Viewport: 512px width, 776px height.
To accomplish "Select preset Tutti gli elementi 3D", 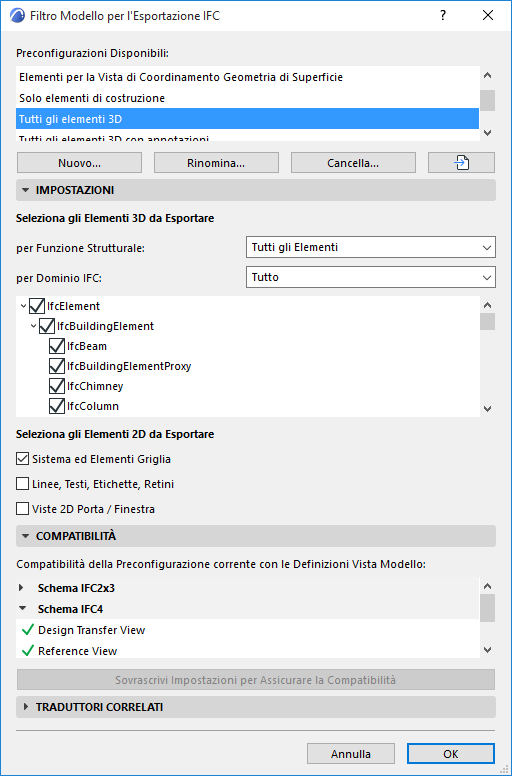I will [247, 119].
